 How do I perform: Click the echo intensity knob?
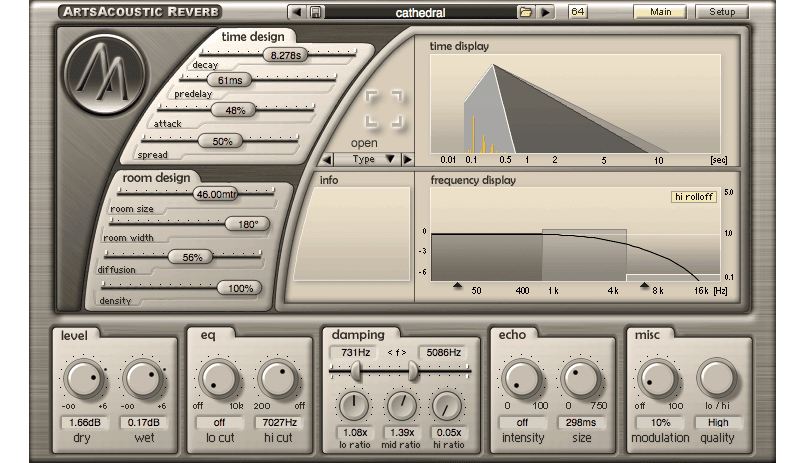(x=522, y=380)
